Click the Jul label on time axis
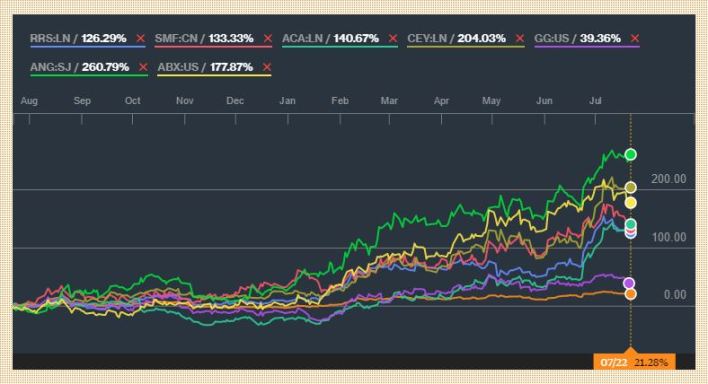The height and width of the screenshot is (384, 708). [595, 101]
